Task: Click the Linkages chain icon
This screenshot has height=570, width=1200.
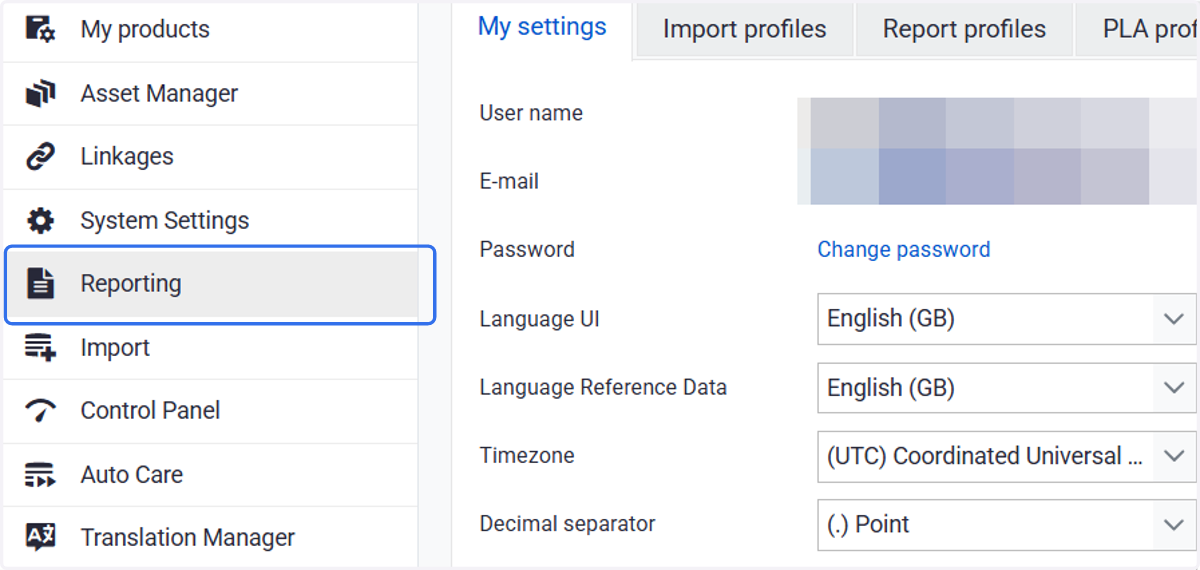Action: coord(40,157)
